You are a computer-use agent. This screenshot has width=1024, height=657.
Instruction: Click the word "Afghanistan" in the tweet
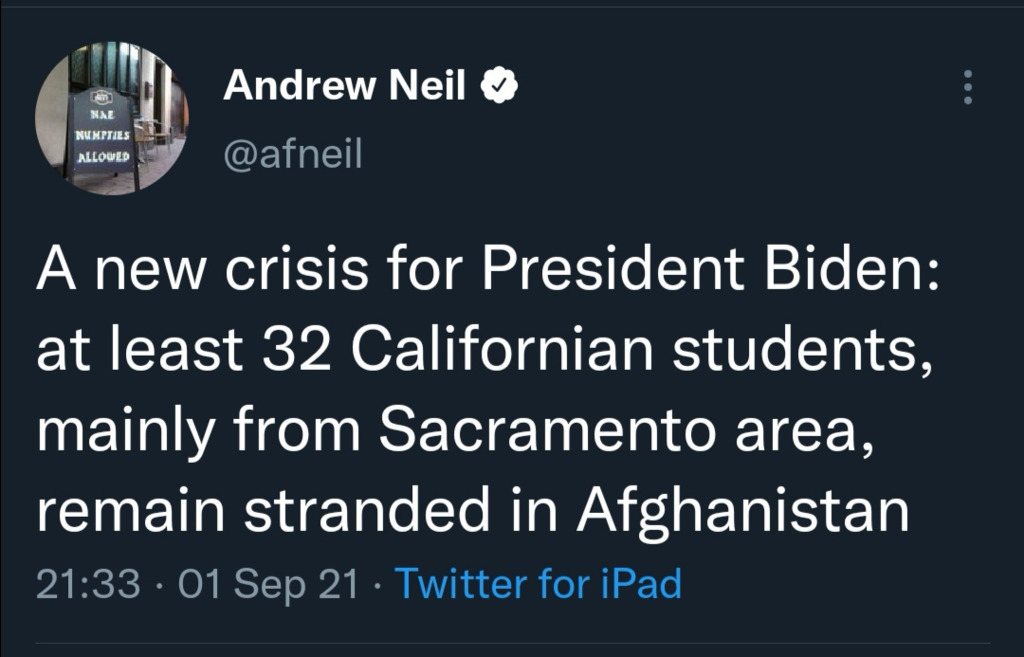[742, 510]
